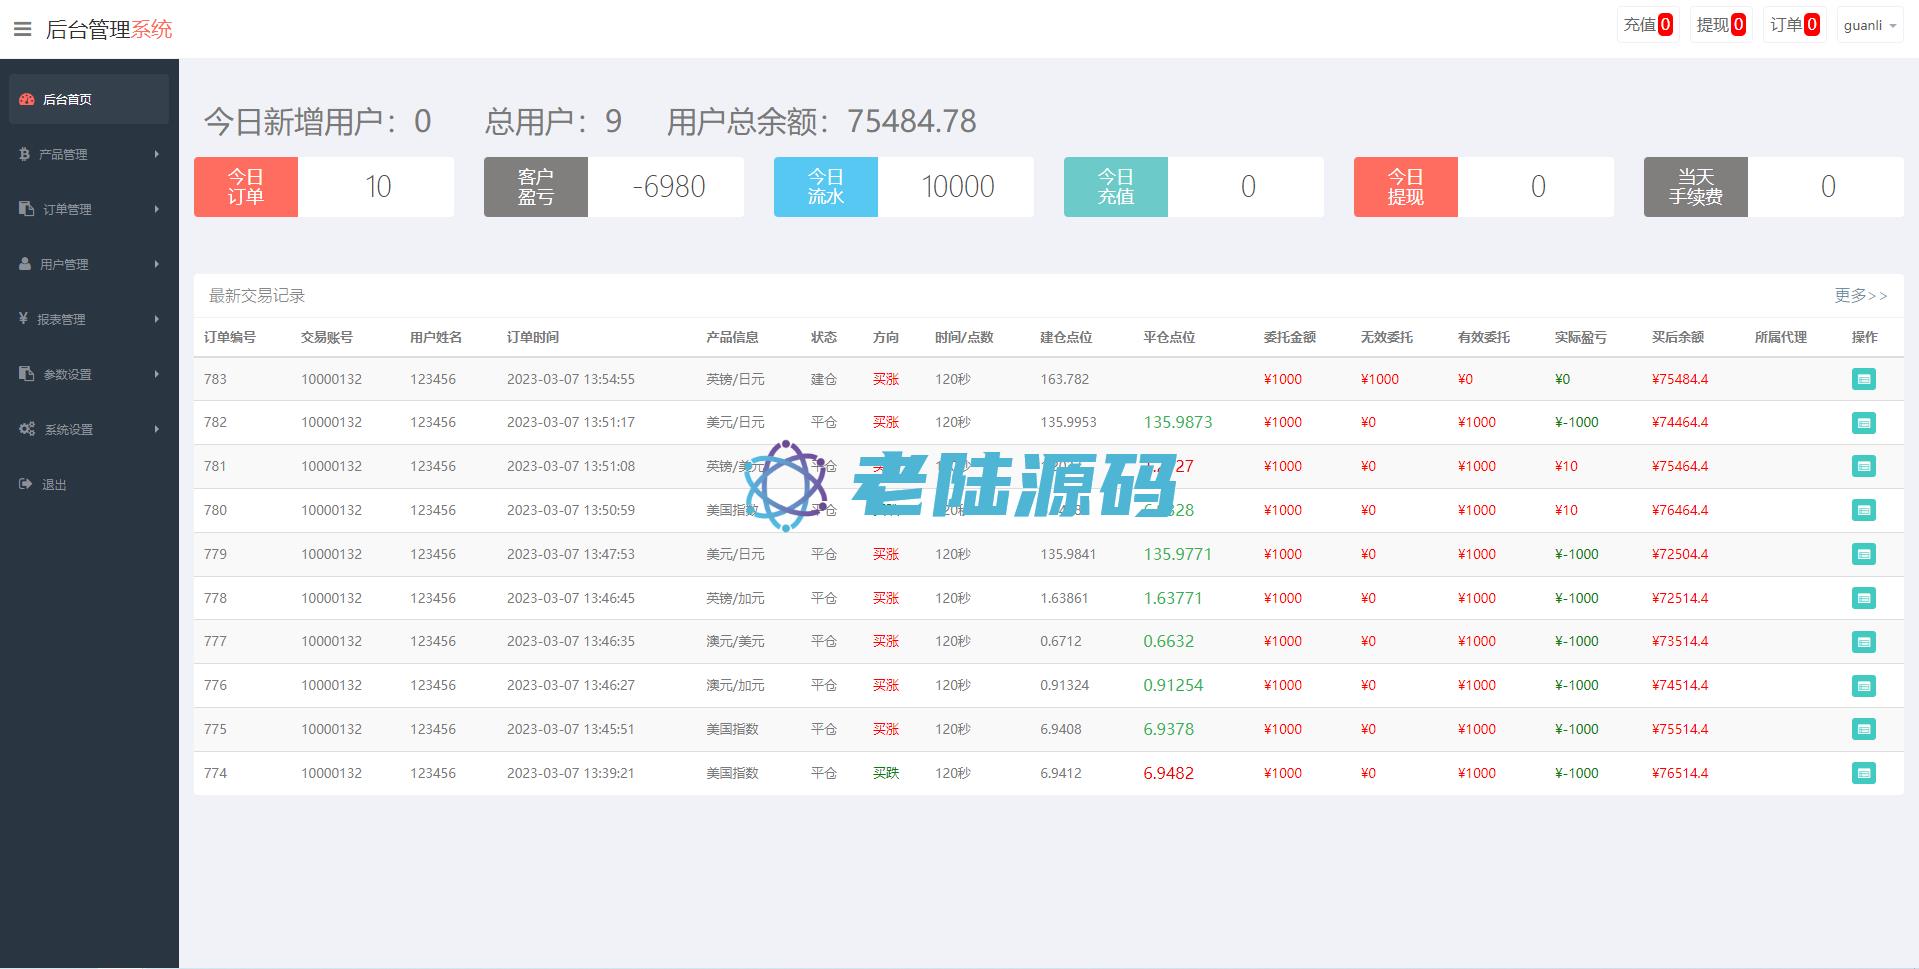Image resolution: width=1919 pixels, height=969 pixels.
Task: Open details icon for order 774
Action: click(x=1863, y=773)
